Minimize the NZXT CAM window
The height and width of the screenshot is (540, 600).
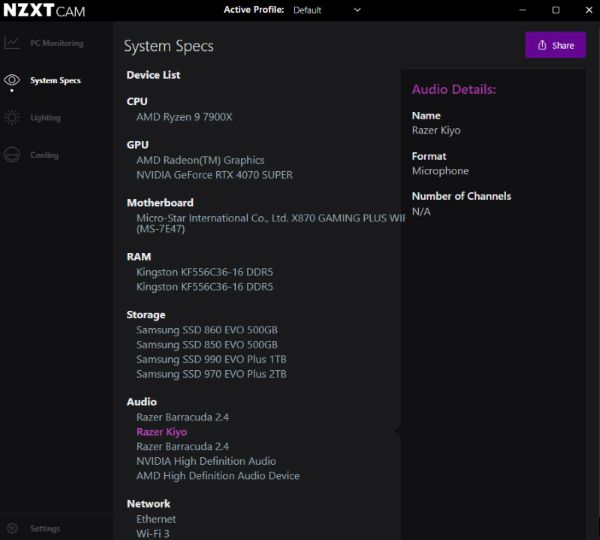[522, 10]
